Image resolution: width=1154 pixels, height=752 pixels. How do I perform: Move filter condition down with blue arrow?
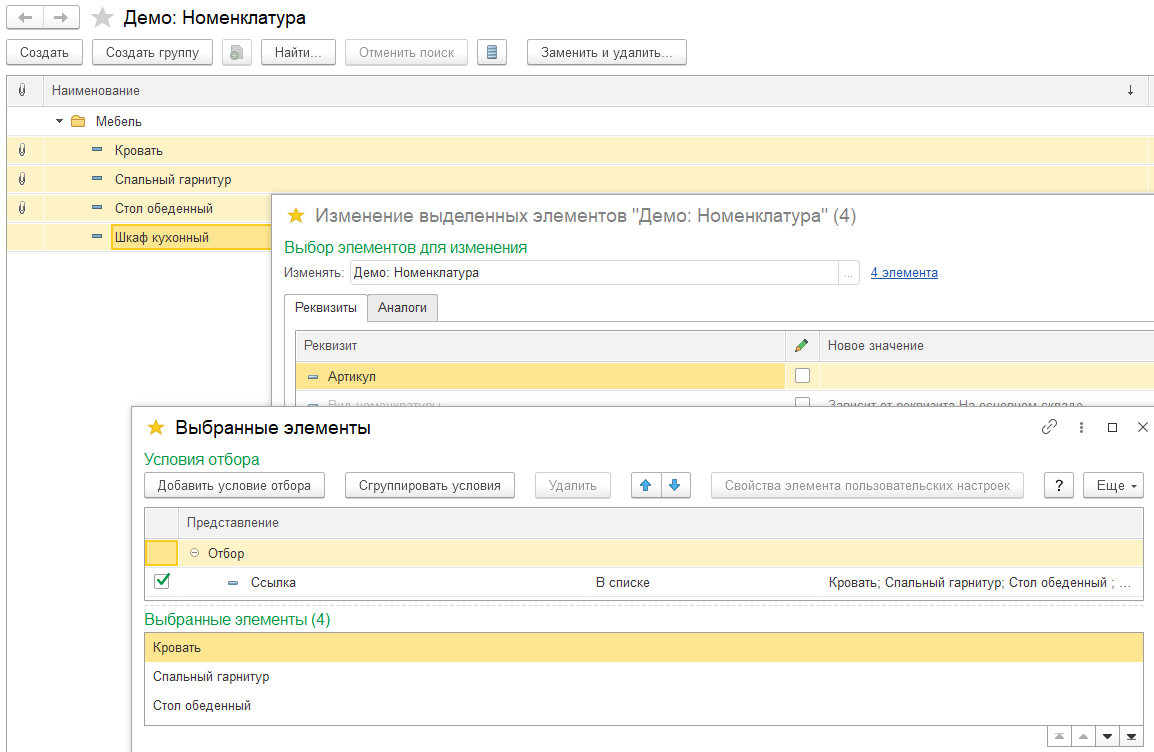[674, 486]
